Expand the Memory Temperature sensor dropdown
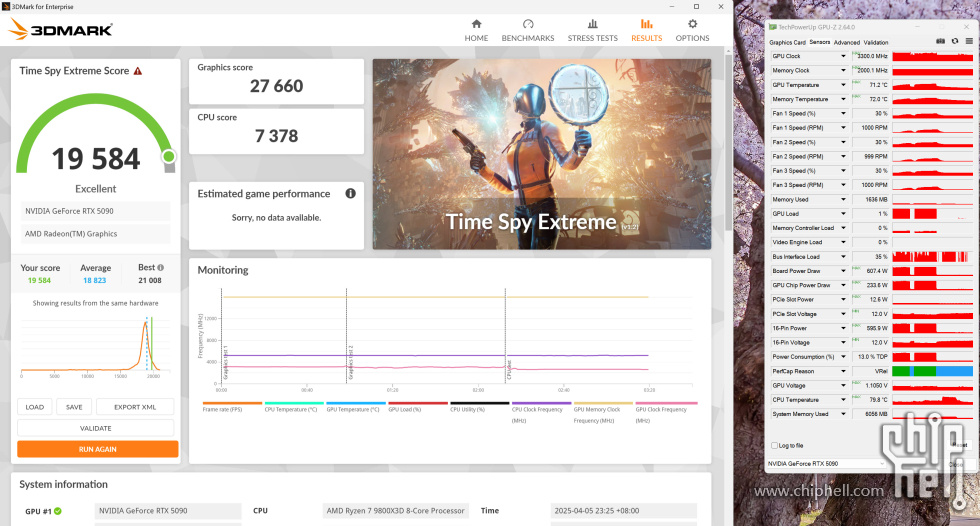The height and width of the screenshot is (526, 980). [x=843, y=99]
